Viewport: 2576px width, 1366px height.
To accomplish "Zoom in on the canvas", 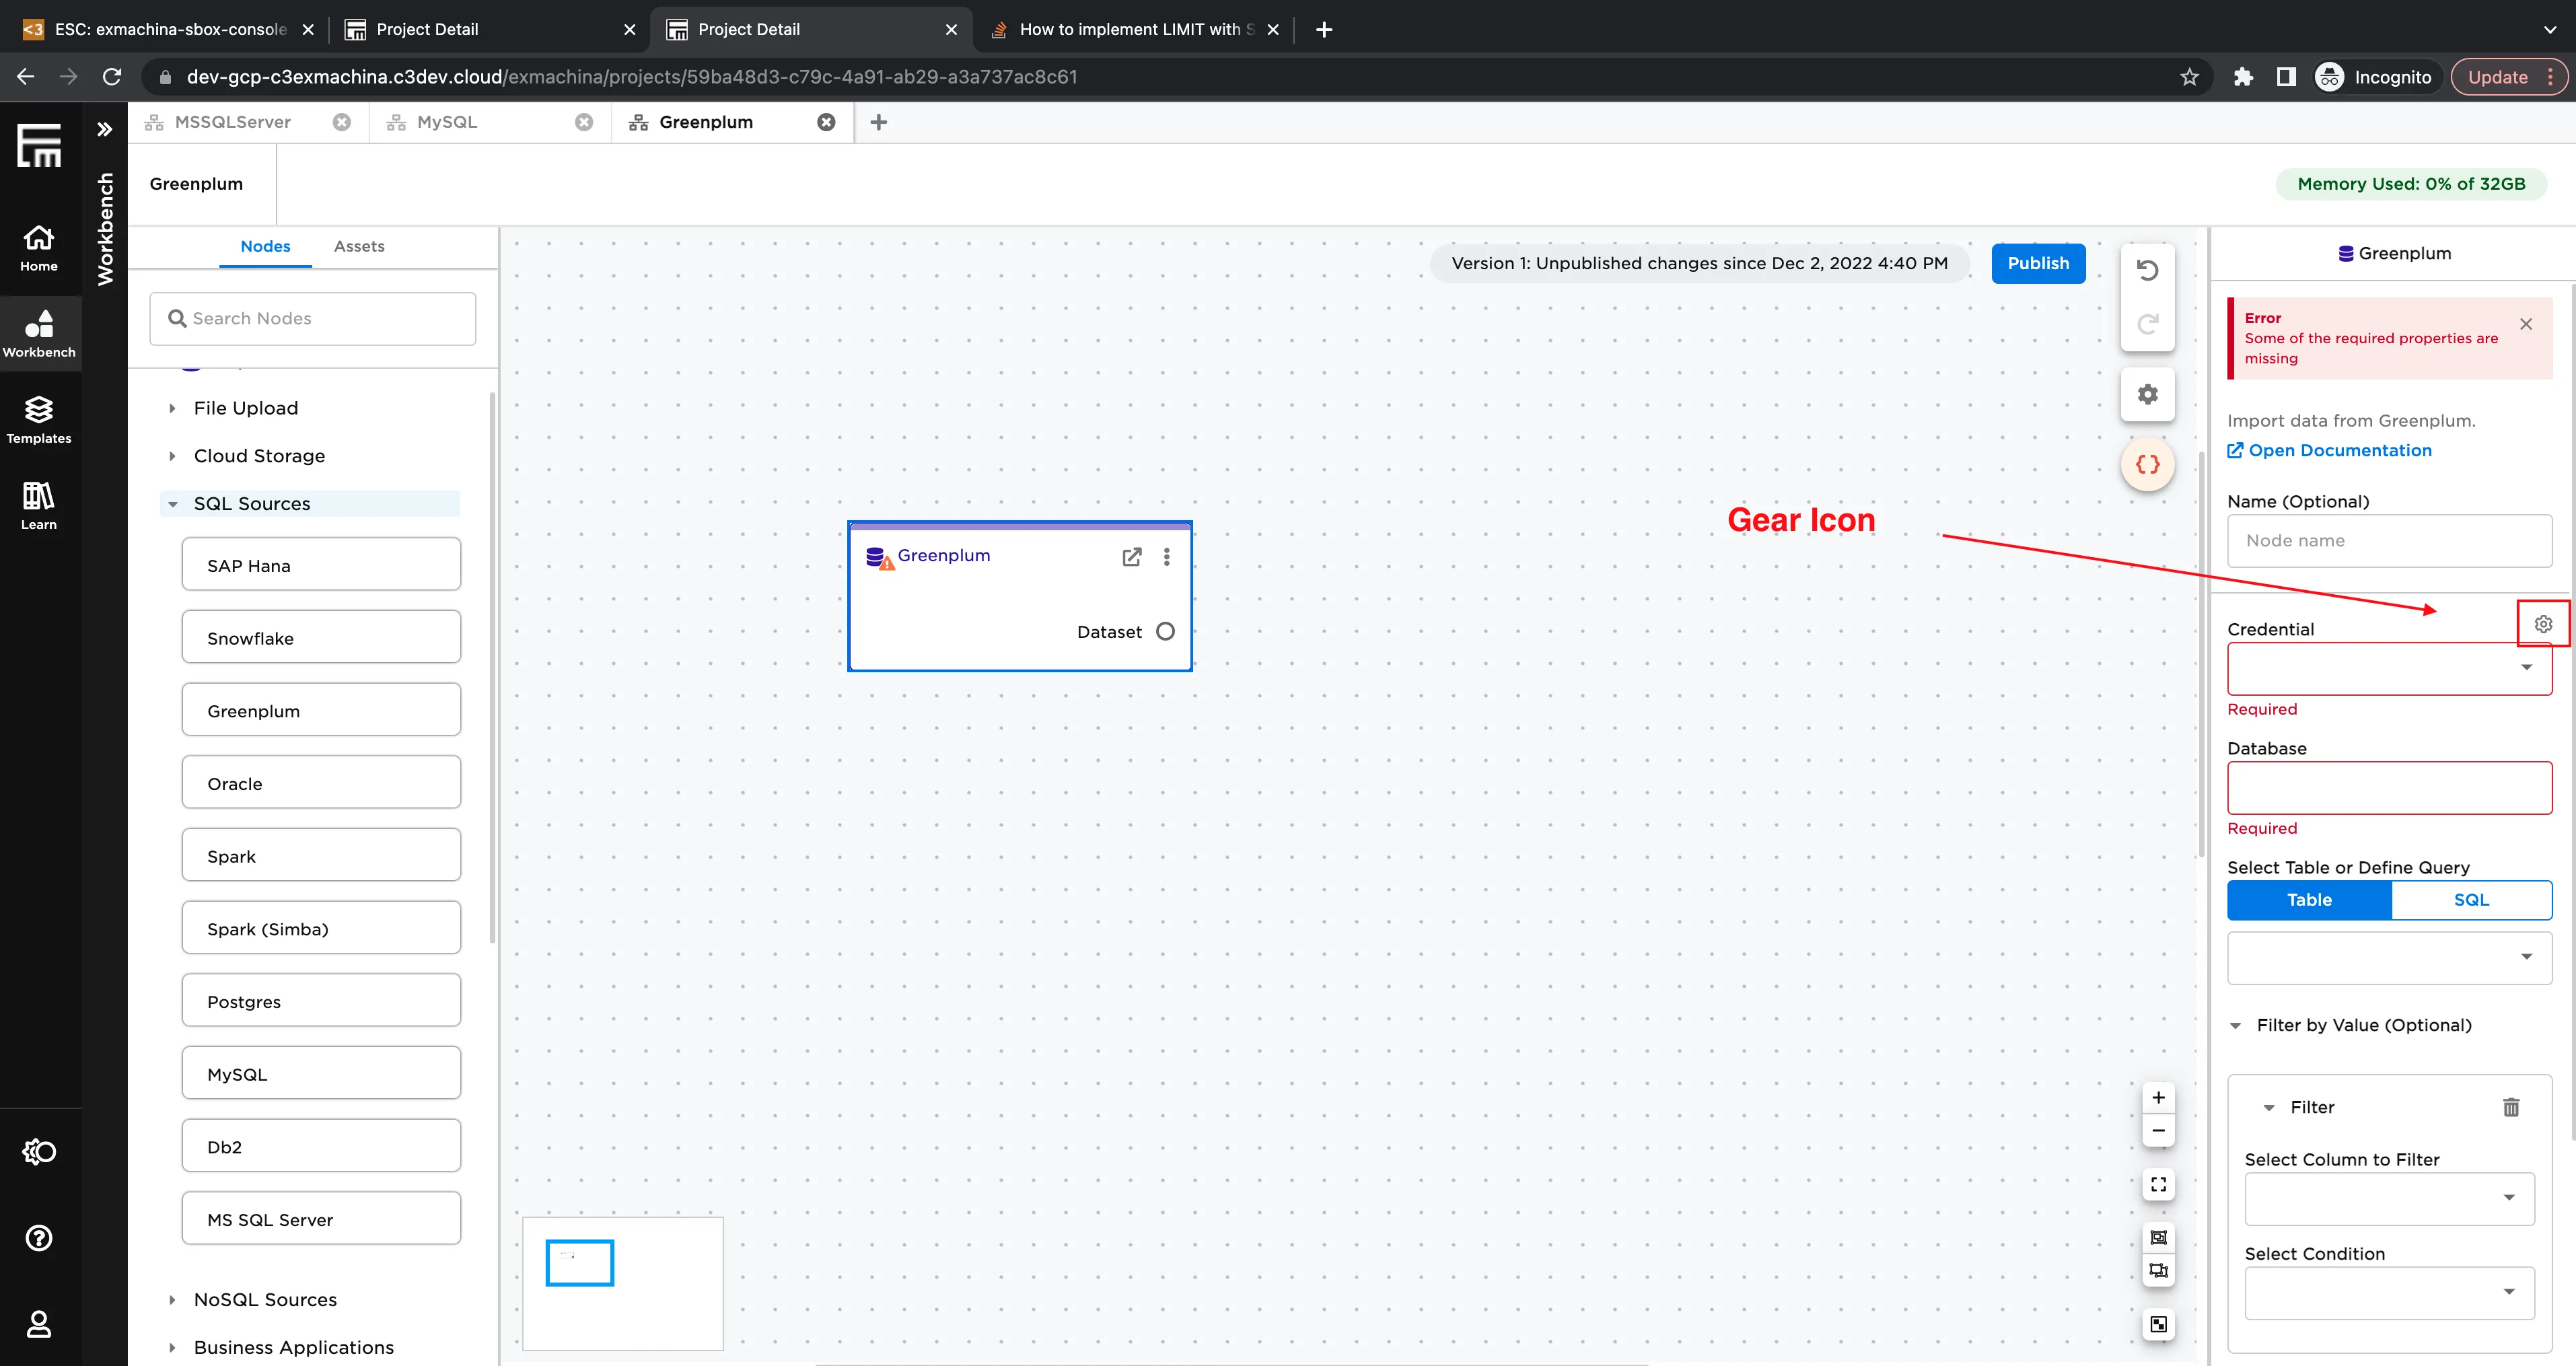I will click(x=2158, y=1097).
